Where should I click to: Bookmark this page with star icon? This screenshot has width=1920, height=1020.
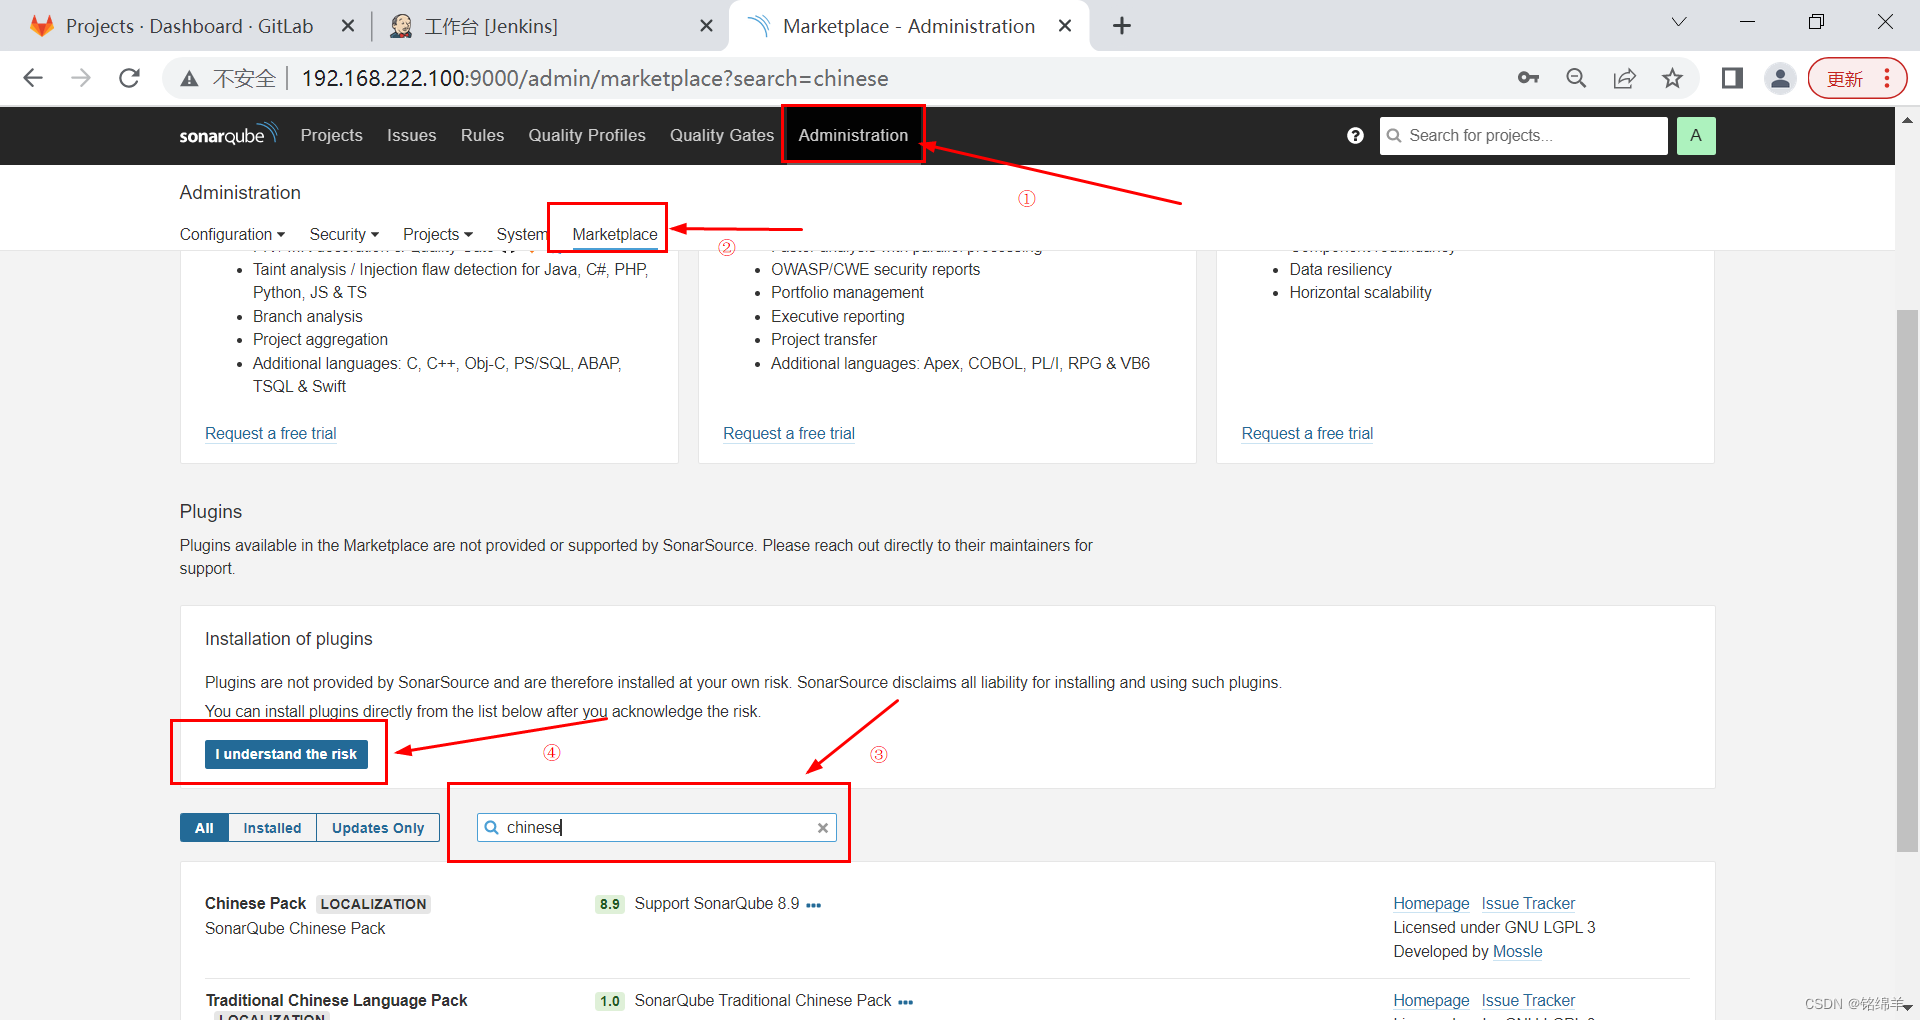1672,78
